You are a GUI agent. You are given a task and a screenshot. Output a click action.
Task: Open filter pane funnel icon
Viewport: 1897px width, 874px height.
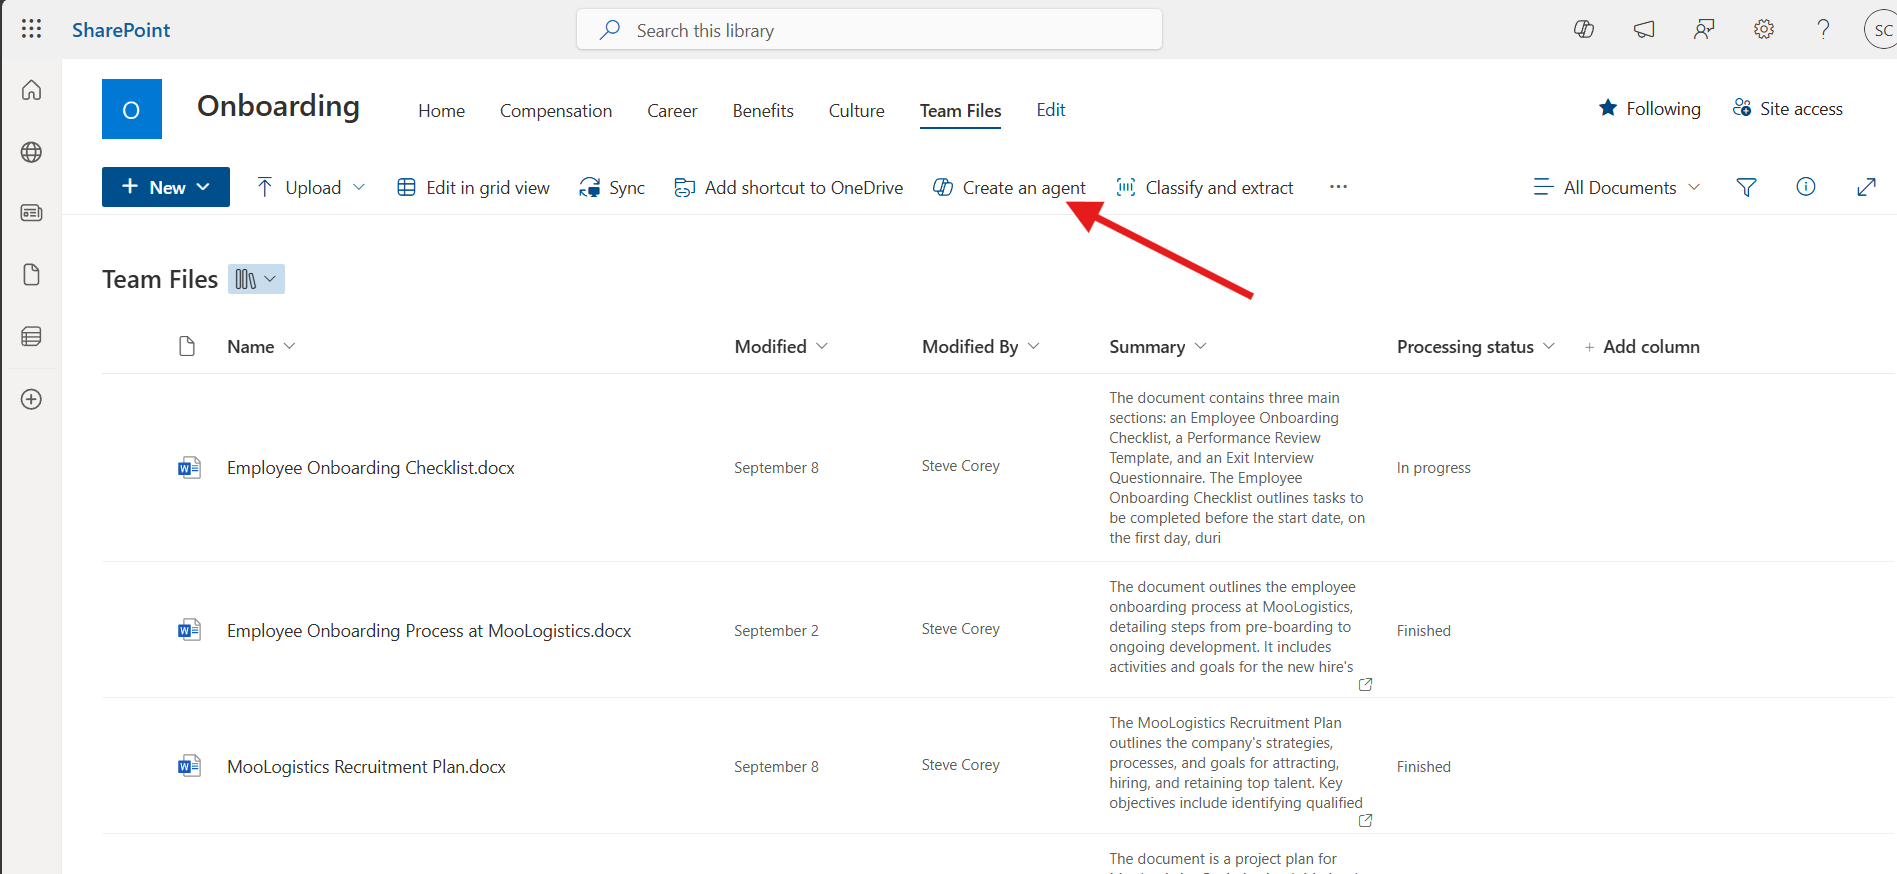click(x=1746, y=187)
